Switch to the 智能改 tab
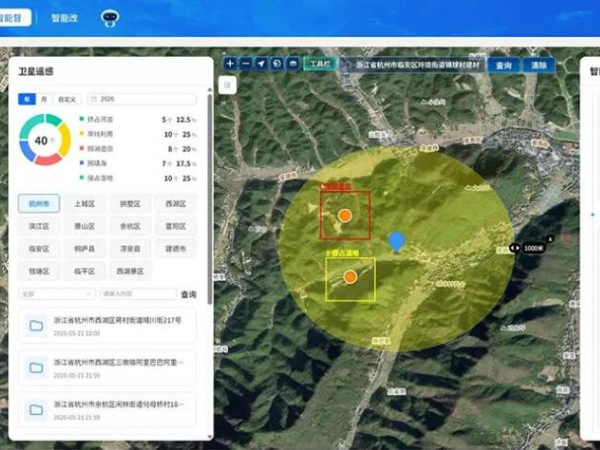Viewport: 600px width, 450px height. [65, 18]
